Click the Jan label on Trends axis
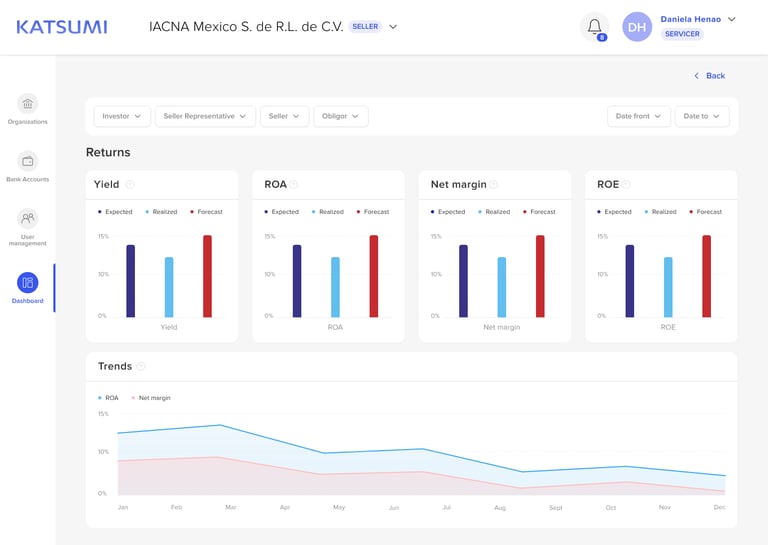The width and height of the screenshot is (768, 545). [123, 507]
